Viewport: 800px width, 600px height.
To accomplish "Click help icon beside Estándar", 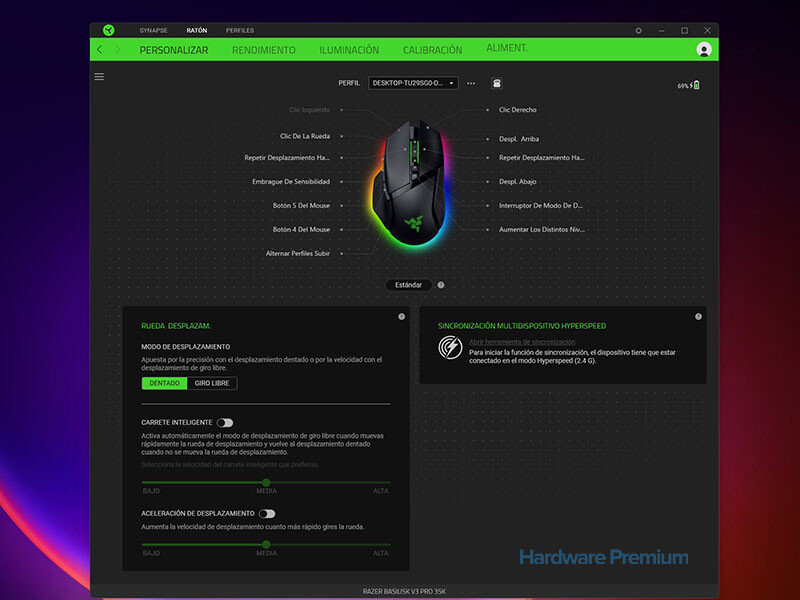I will pos(441,285).
